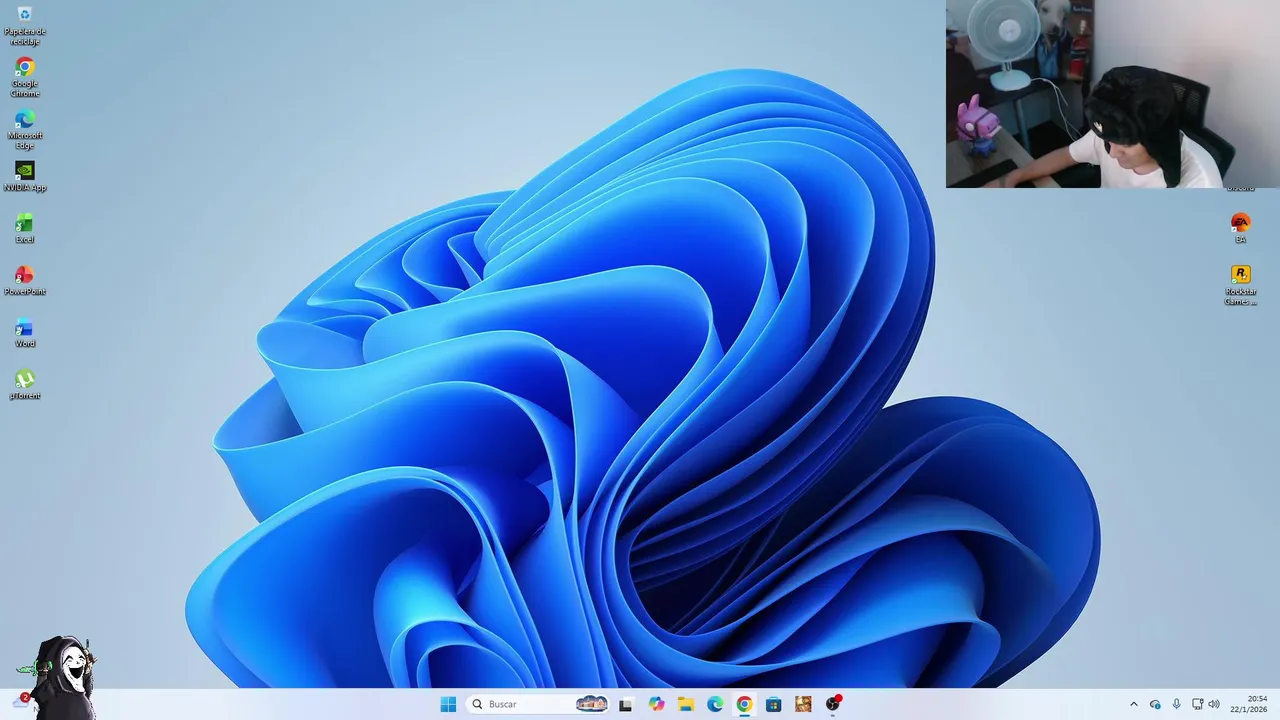Open the widgets button with badge 2

(21, 702)
